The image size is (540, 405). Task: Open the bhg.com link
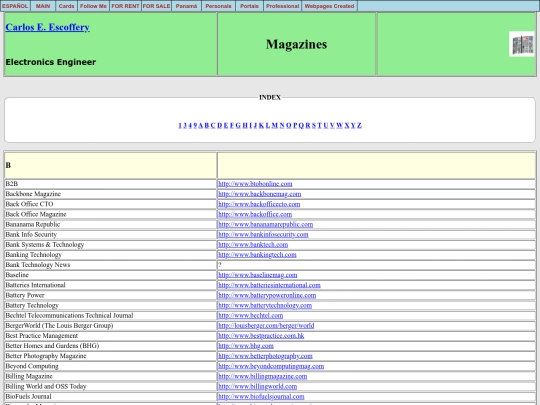click(246, 346)
